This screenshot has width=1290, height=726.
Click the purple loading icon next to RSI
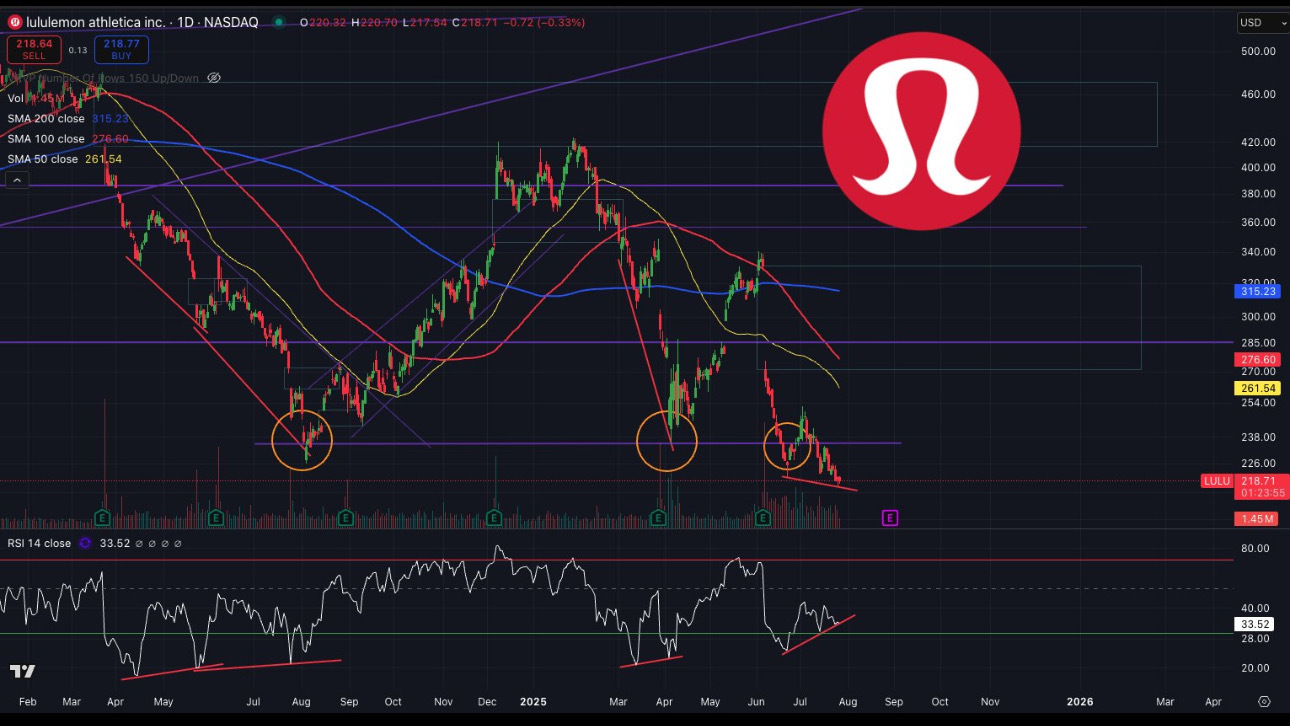[85, 543]
